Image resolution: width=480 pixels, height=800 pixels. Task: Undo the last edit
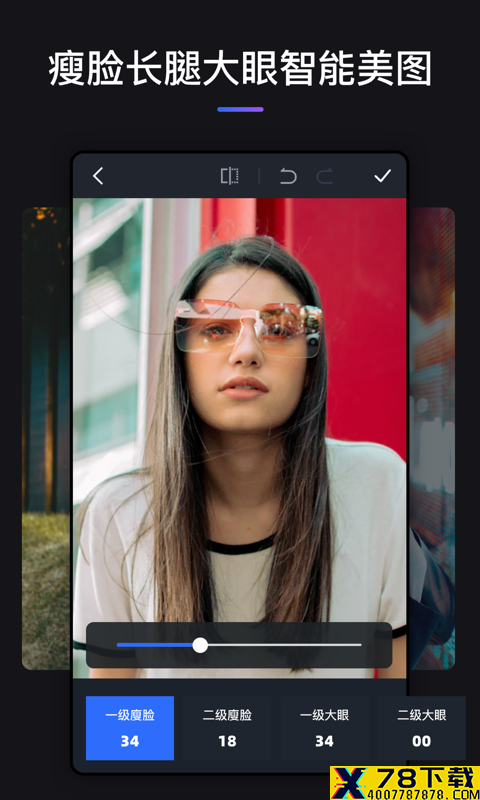288,177
